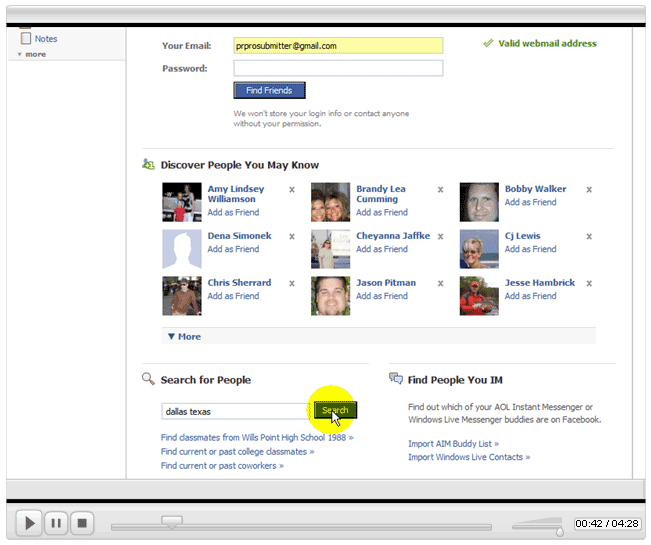This screenshot has height=545, width=651.
Task: Open Cheyanna Jaffke's name link
Action: click(393, 236)
